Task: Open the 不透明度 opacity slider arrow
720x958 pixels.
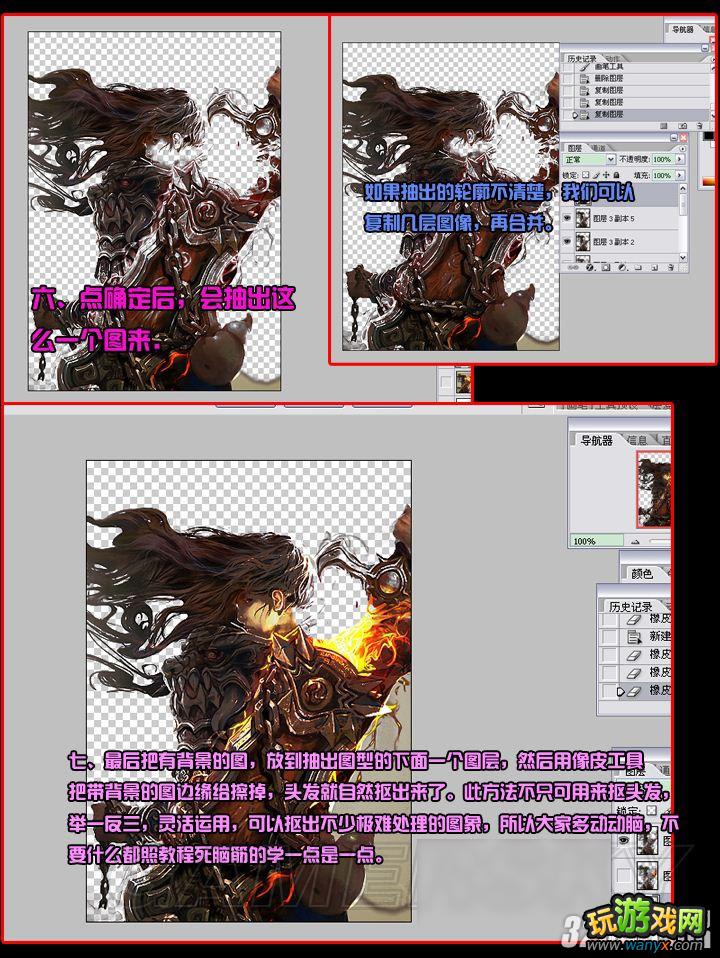Action: [680, 159]
